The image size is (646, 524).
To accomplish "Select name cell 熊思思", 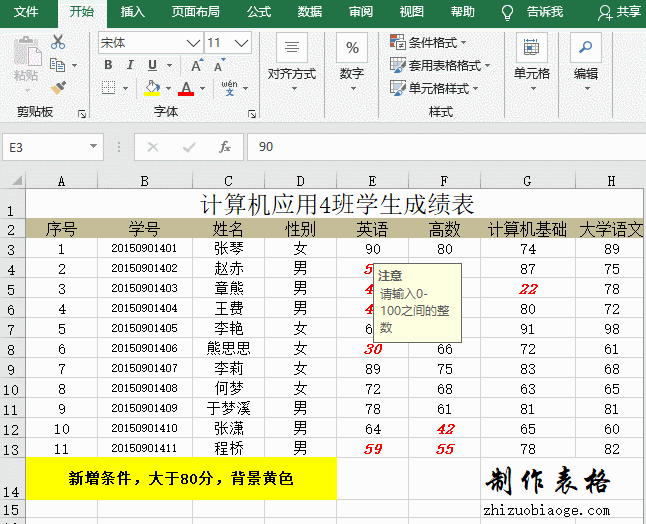I will tap(228, 349).
